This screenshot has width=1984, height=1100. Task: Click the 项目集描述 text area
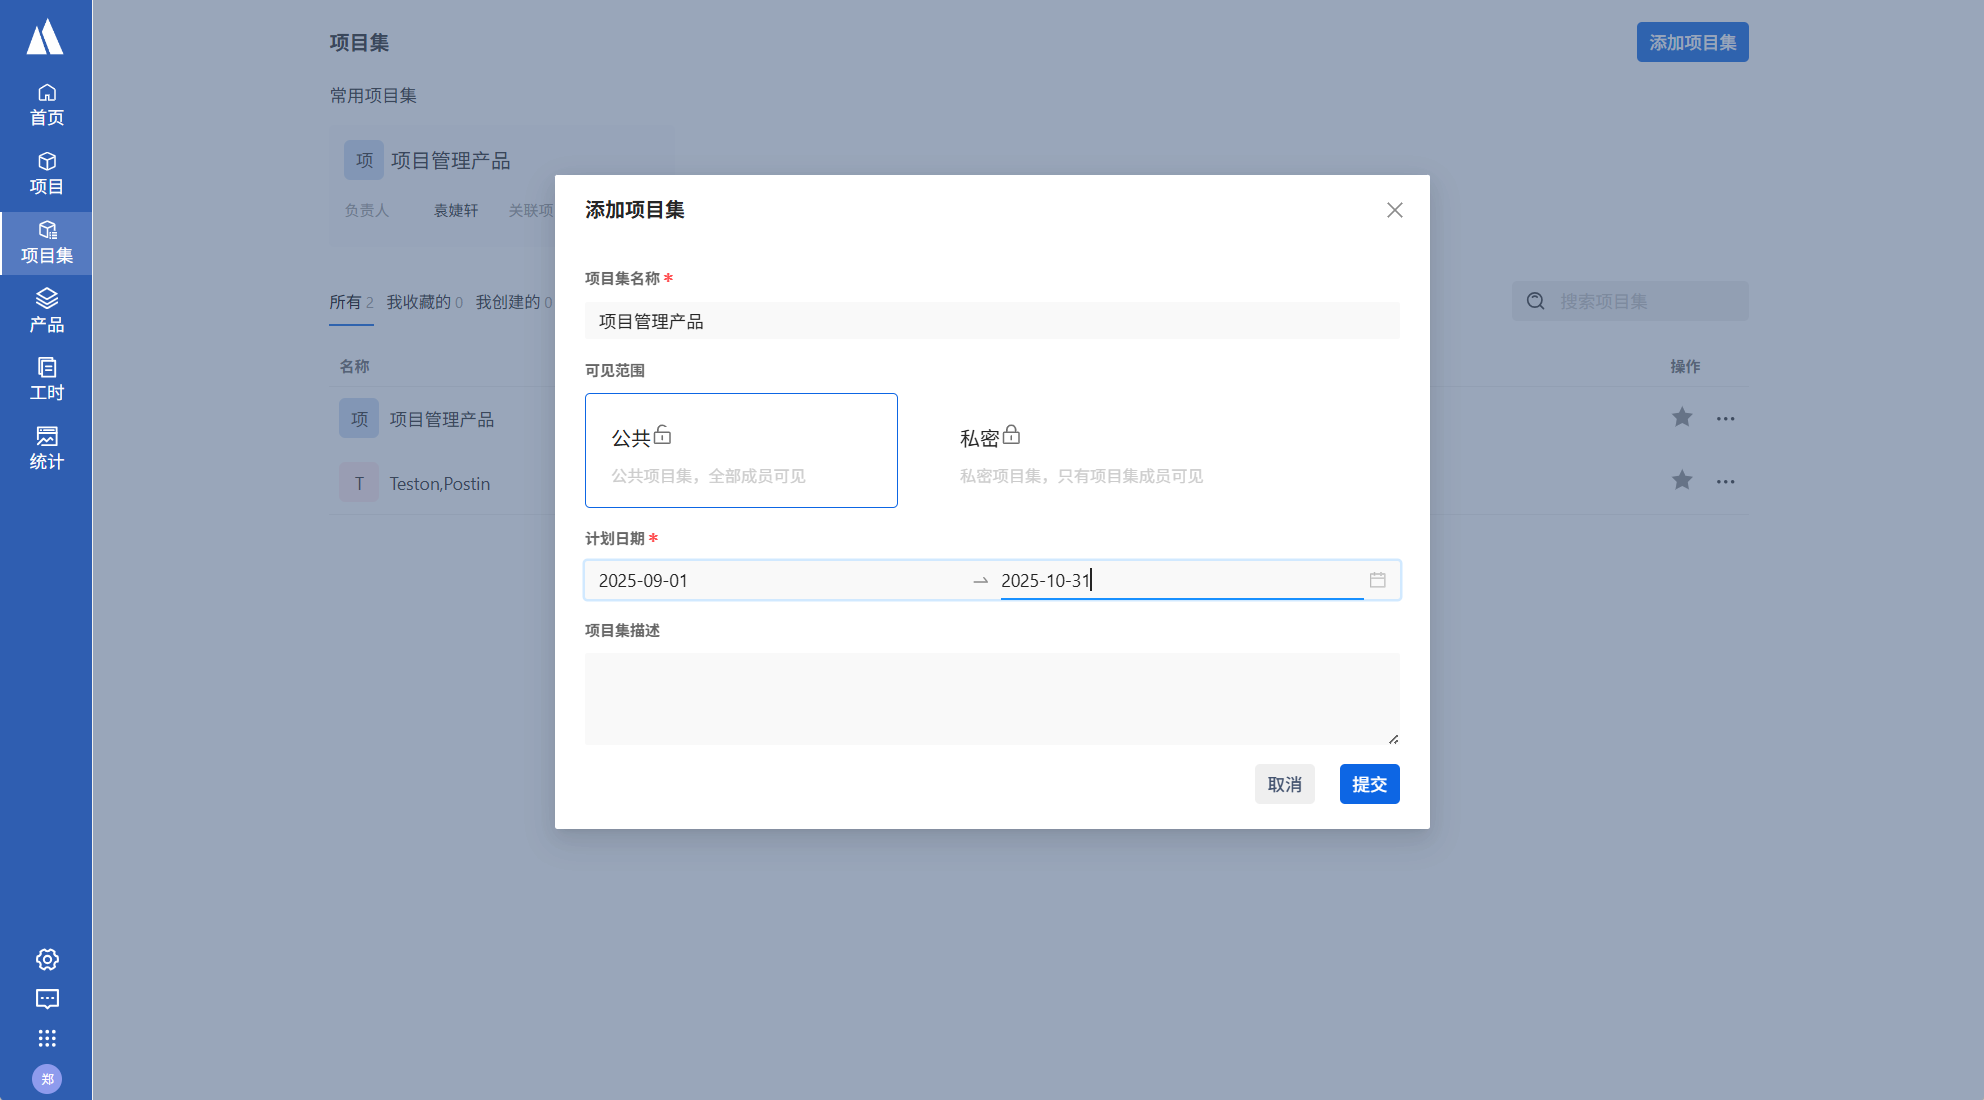click(991, 698)
